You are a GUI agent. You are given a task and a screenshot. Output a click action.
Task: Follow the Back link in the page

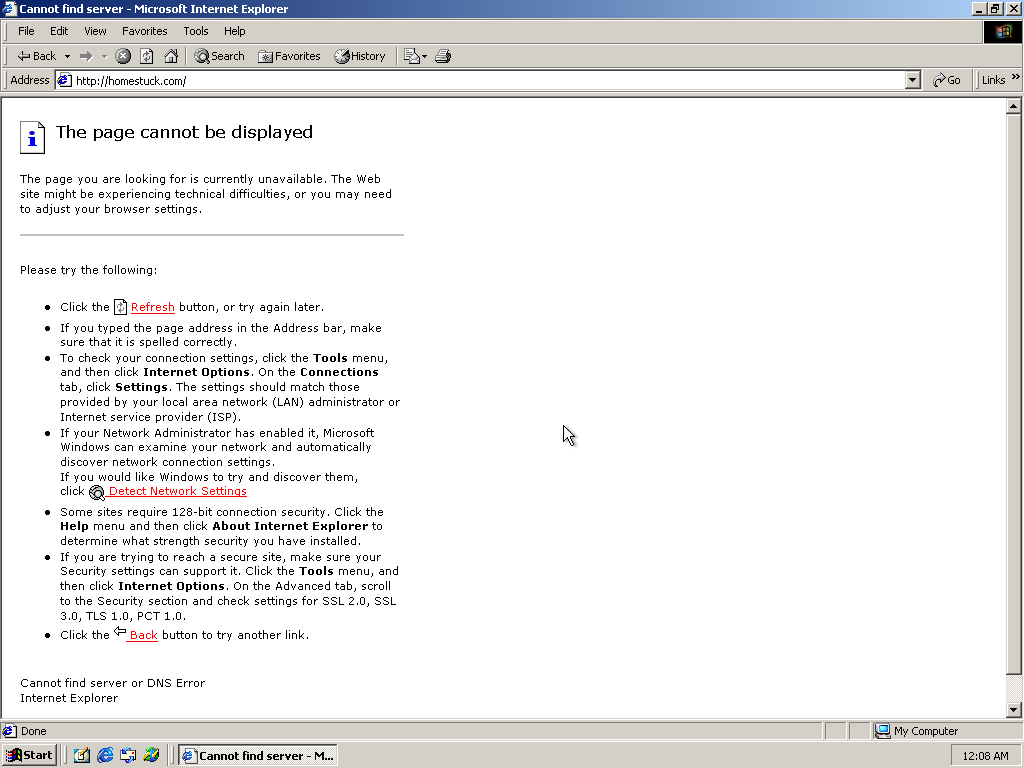click(x=144, y=635)
